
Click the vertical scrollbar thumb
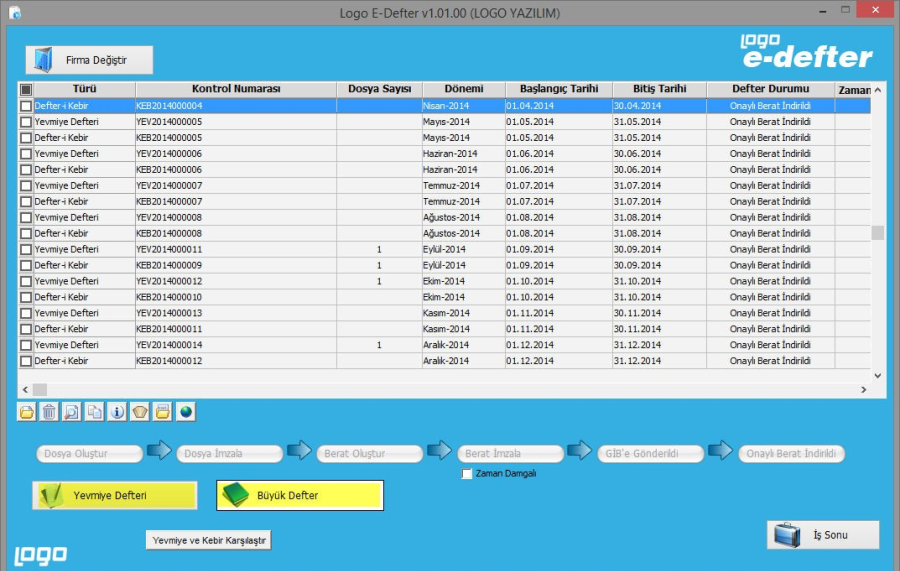pyautogui.click(x=878, y=232)
